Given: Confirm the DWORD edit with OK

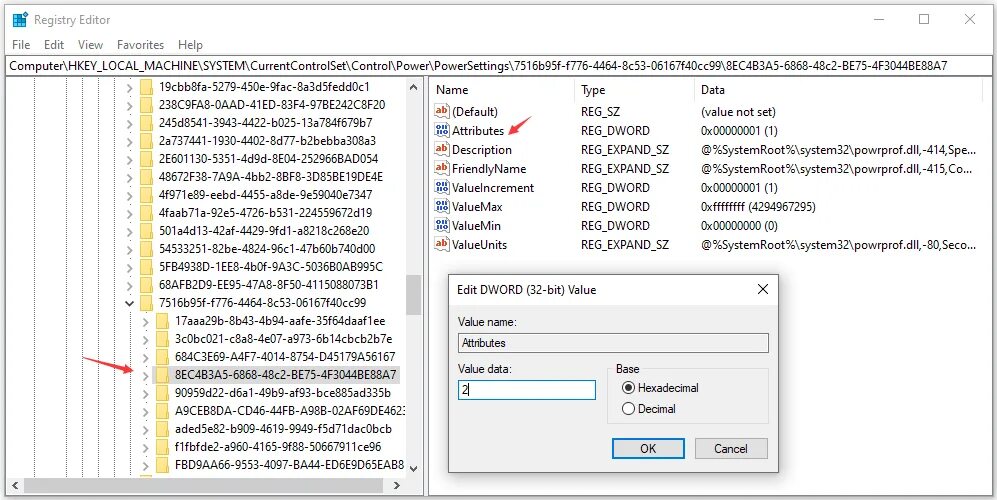Looking at the screenshot, I should 648,448.
